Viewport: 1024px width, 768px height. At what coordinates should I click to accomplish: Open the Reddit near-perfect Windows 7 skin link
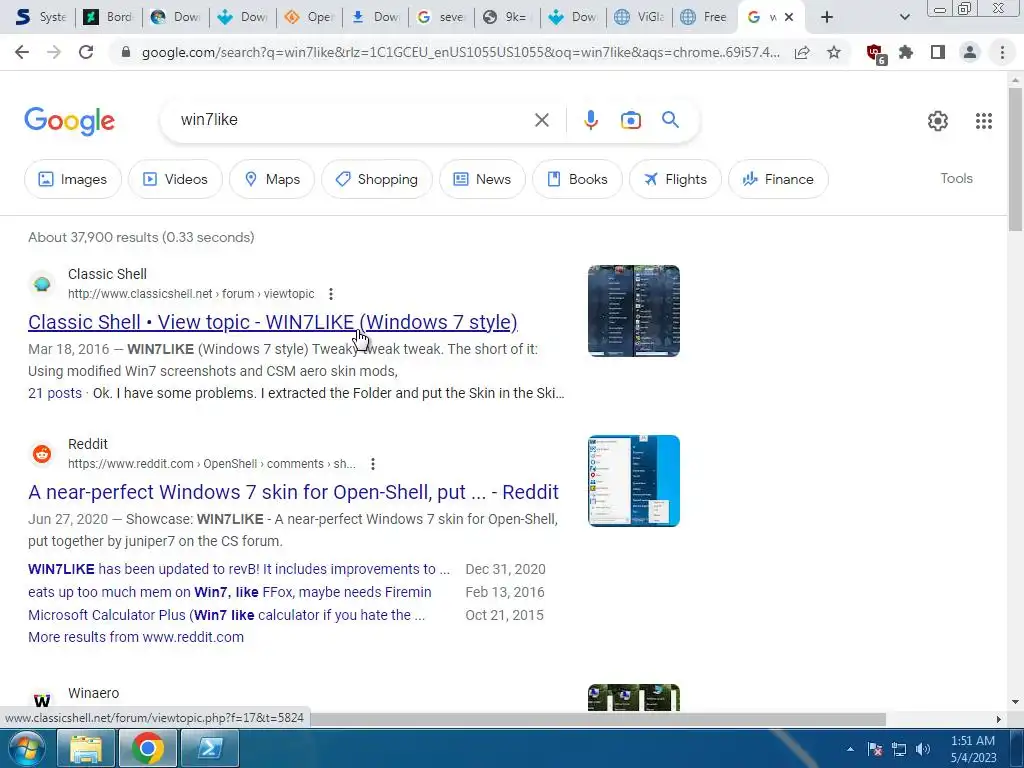293,492
